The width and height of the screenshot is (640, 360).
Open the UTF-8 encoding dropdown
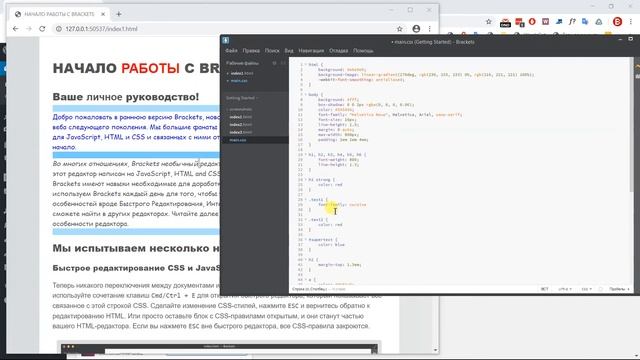tap(565, 289)
